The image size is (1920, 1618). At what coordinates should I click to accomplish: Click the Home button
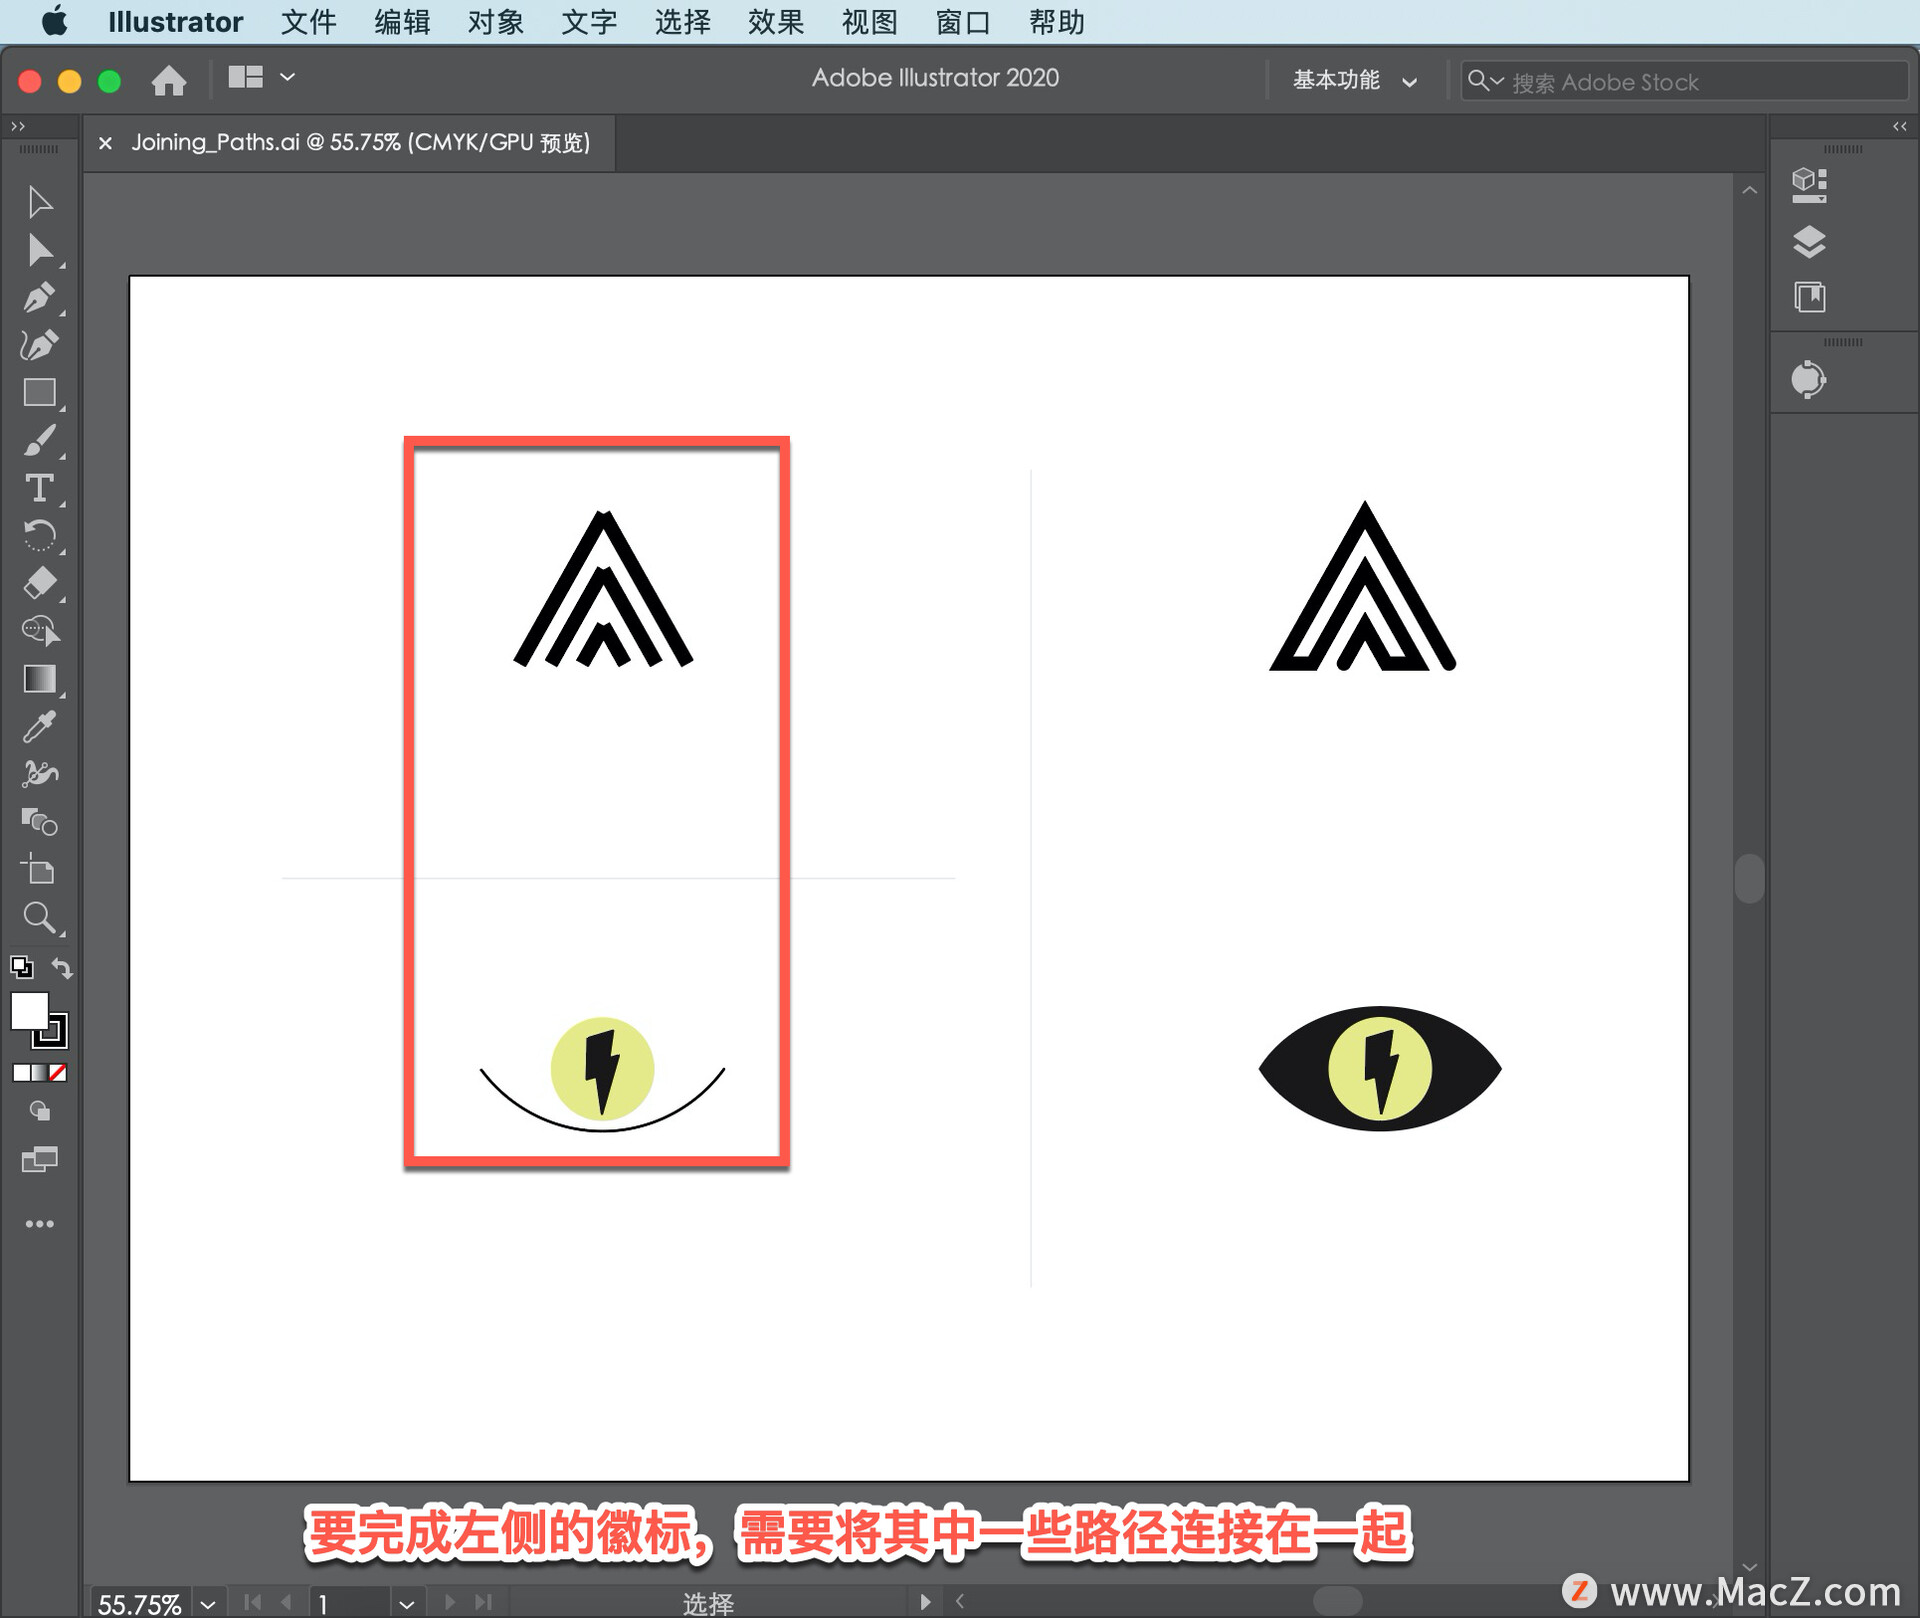tap(169, 80)
